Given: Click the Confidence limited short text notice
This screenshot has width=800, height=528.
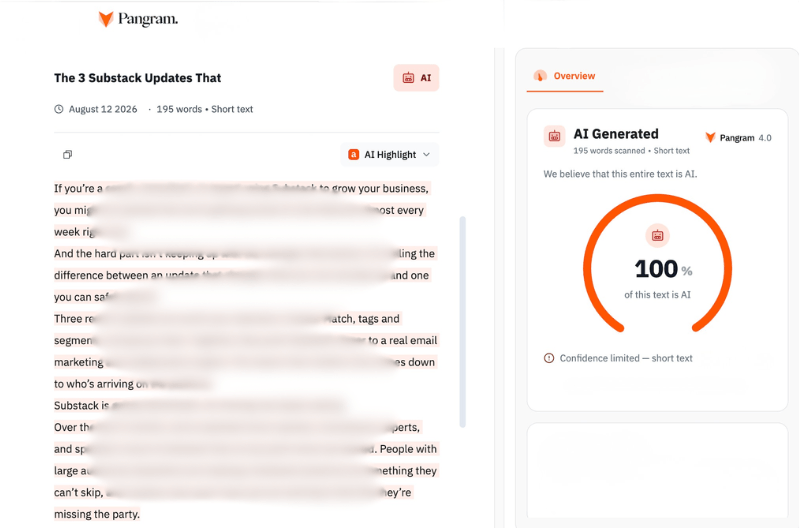Looking at the screenshot, I should tap(618, 358).
